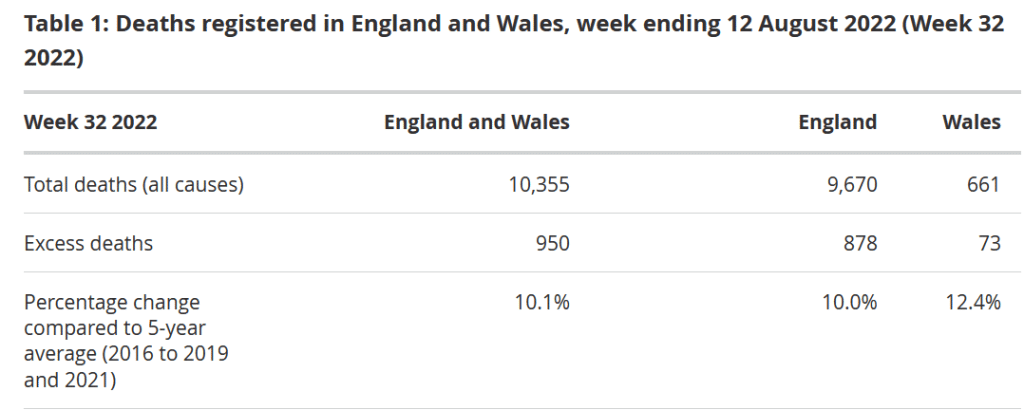Click 'and 2021)' text in last row label
This screenshot has height=410, width=1024.
70,379
